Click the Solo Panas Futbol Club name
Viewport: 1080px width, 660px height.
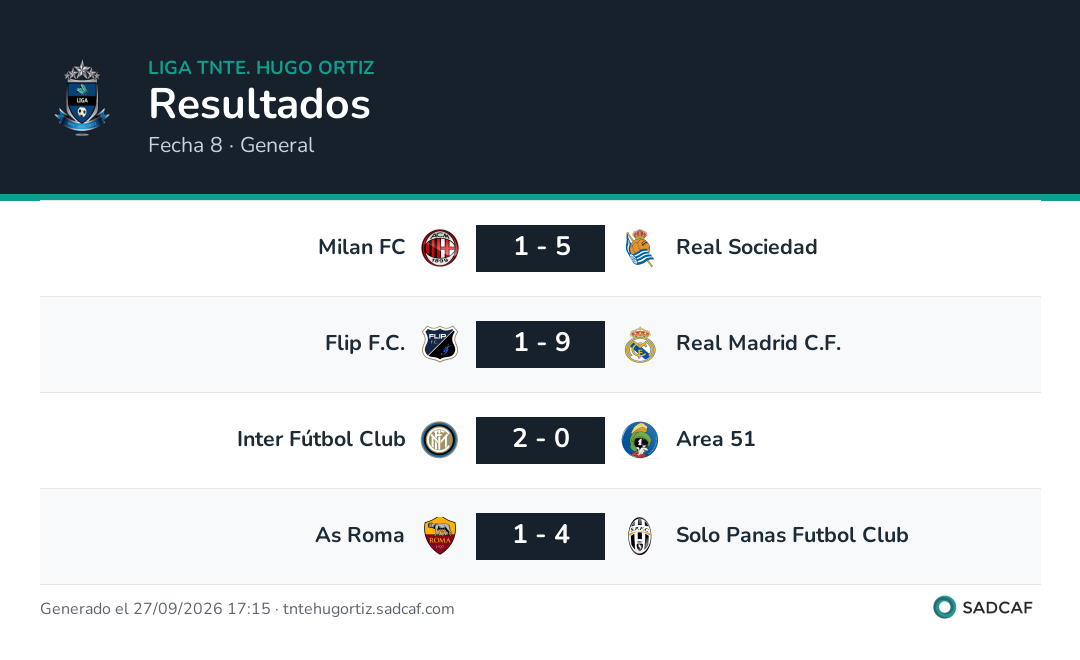(x=792, y=535)
